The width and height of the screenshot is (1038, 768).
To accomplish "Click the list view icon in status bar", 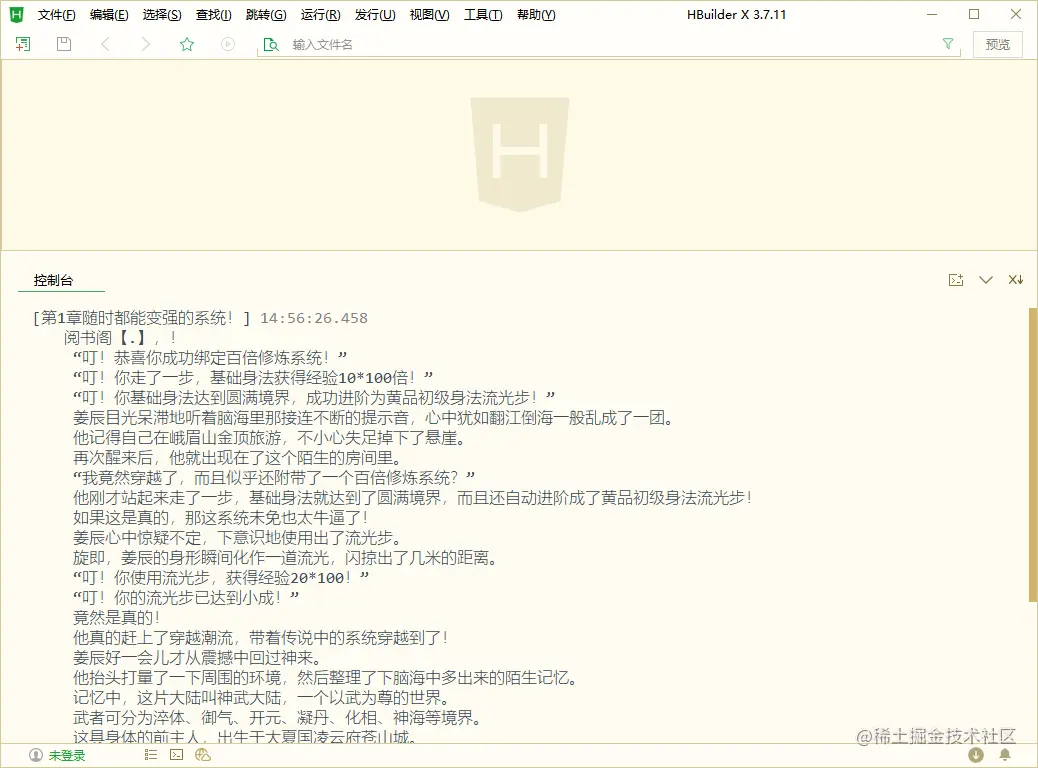I will tap(151, 755).
